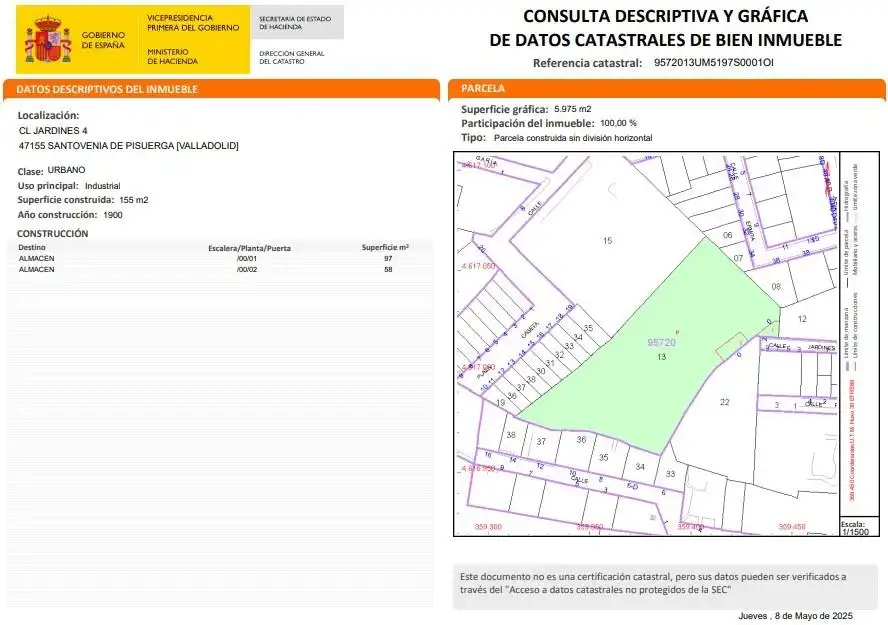This screenshot has height=625, width=888.
Task: Click parcel 22 on the cadastral map
Action: pos(724,402)
